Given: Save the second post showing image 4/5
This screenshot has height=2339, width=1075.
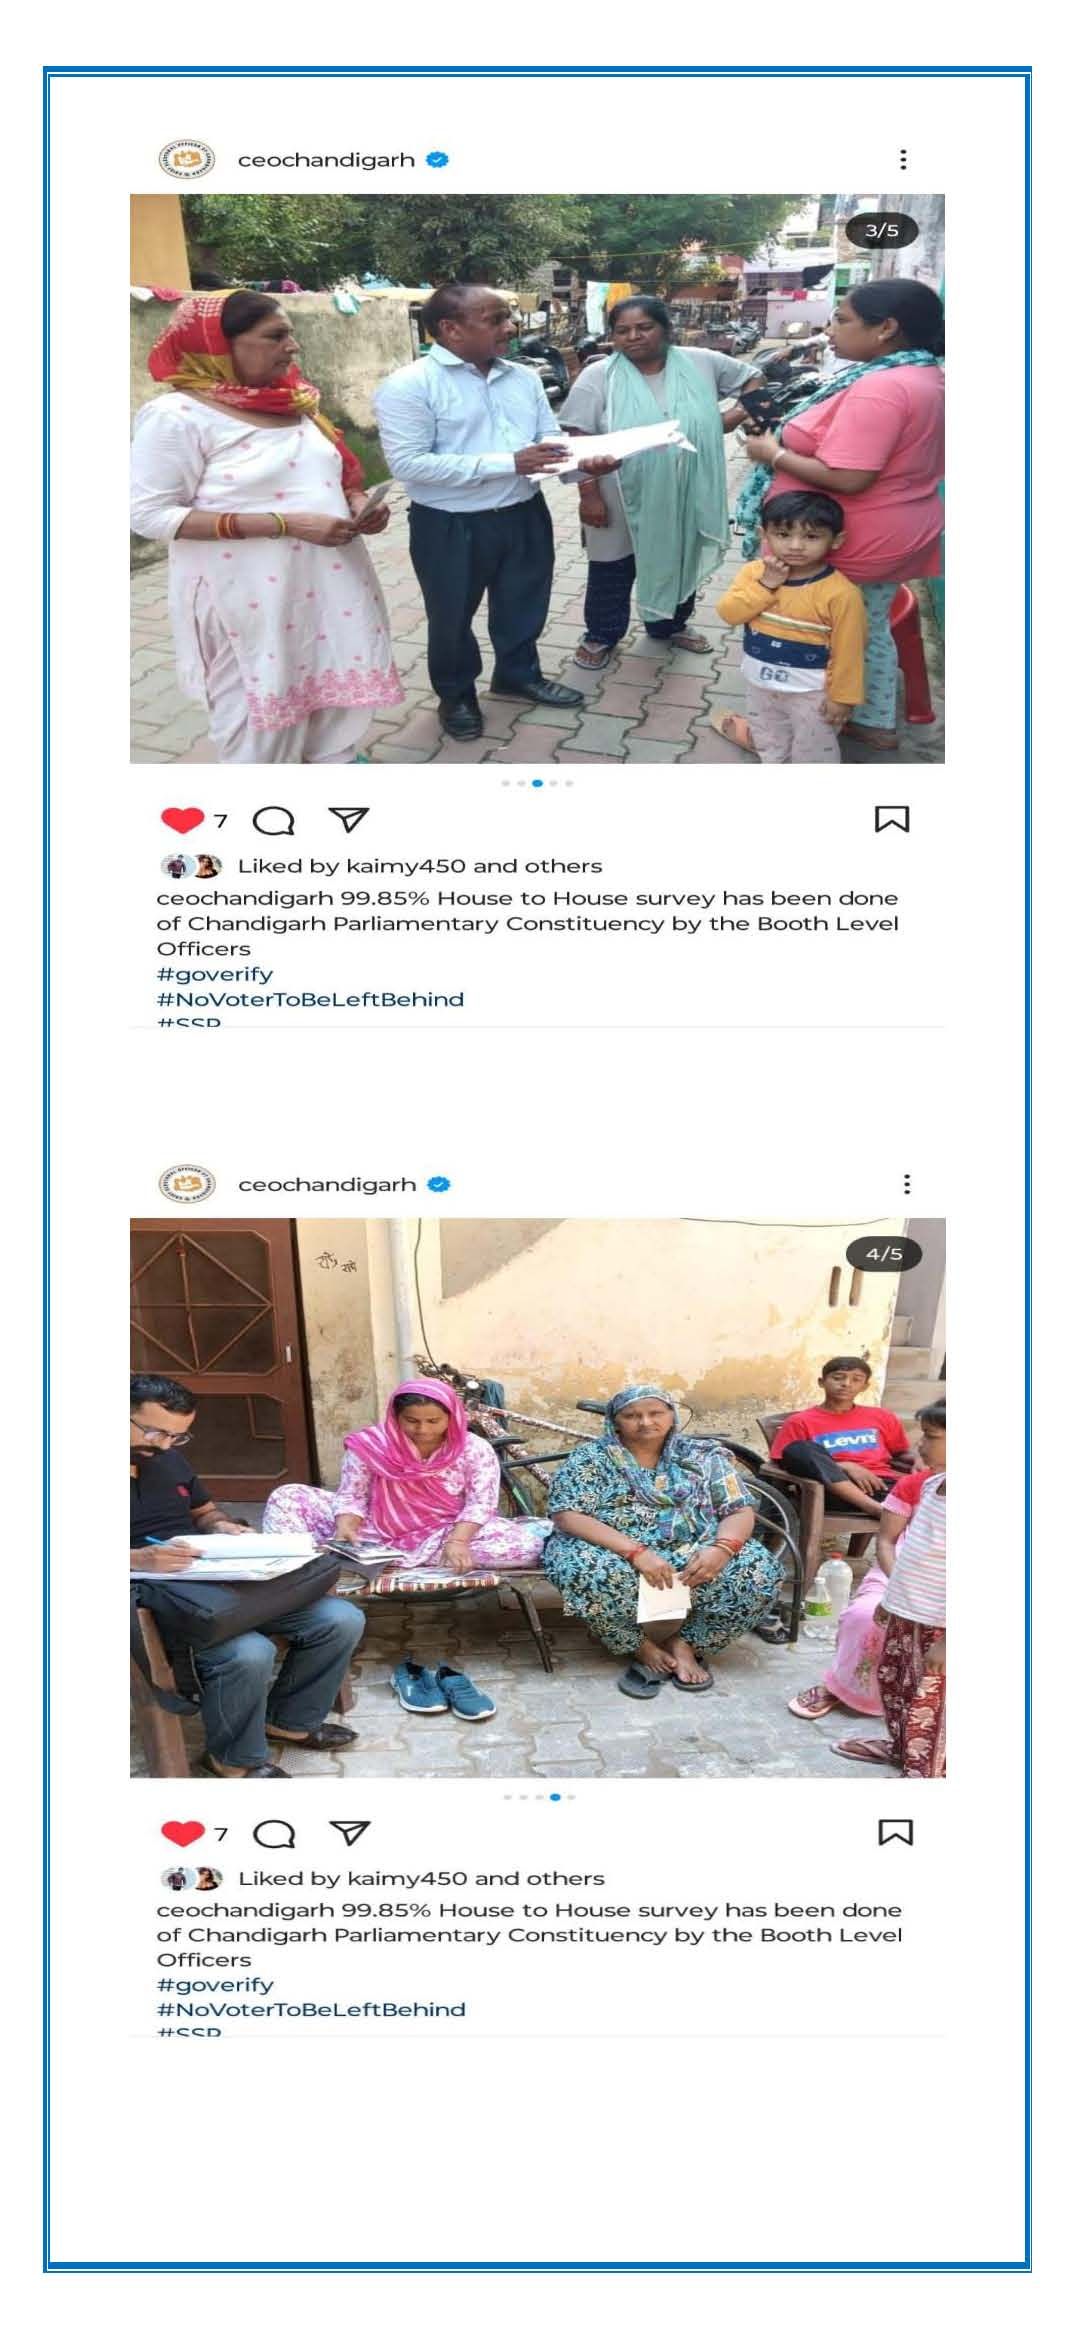Looking at the screenshot, I should (895, 1832).
